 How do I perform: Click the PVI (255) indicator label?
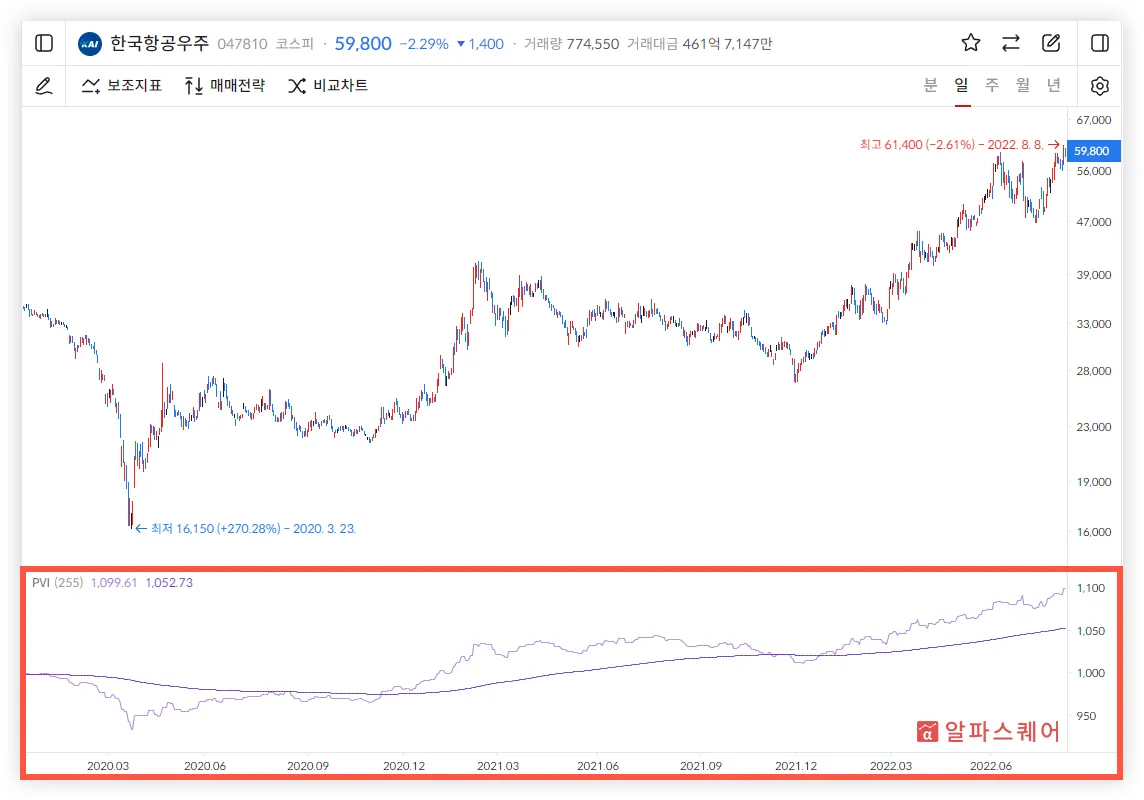click(x=58, y=583)
